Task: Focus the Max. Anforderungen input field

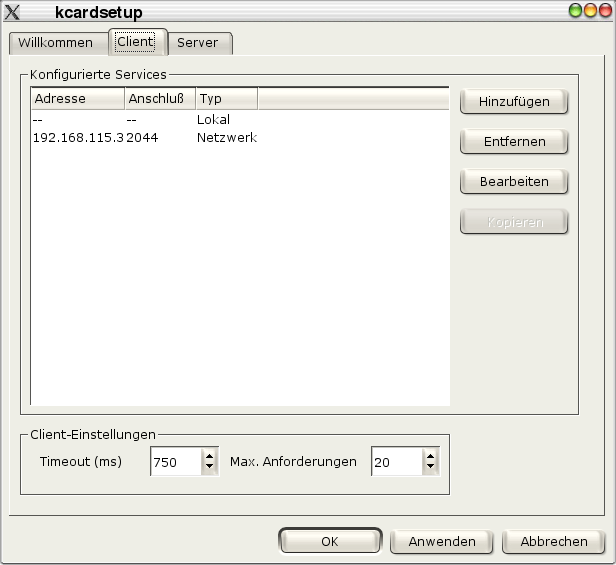Action: [396, 462]
